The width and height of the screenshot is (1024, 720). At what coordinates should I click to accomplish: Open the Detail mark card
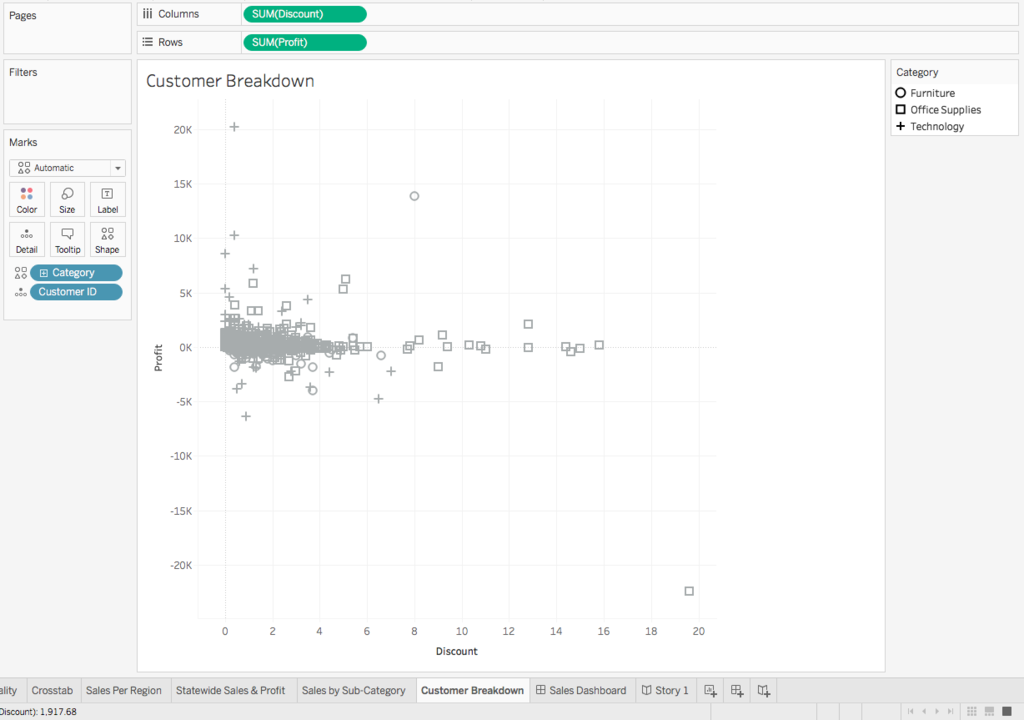tap(27, 240)
